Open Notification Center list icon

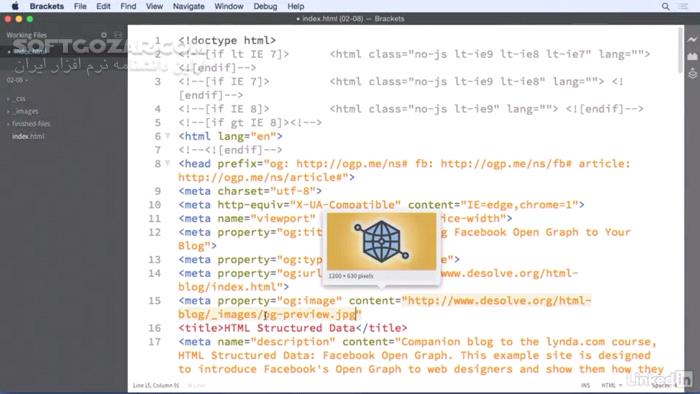[683, 6]
